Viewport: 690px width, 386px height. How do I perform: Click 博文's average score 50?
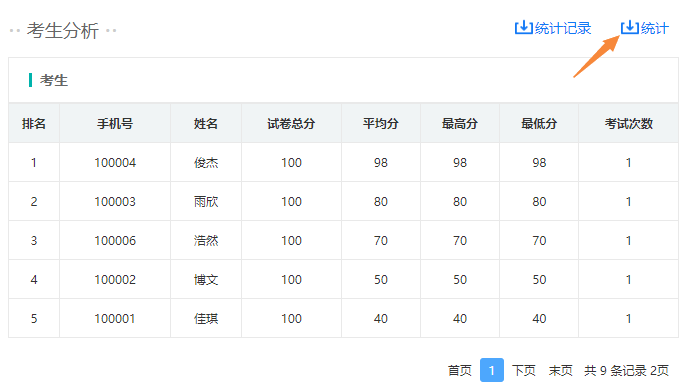[x=381, y=279]
